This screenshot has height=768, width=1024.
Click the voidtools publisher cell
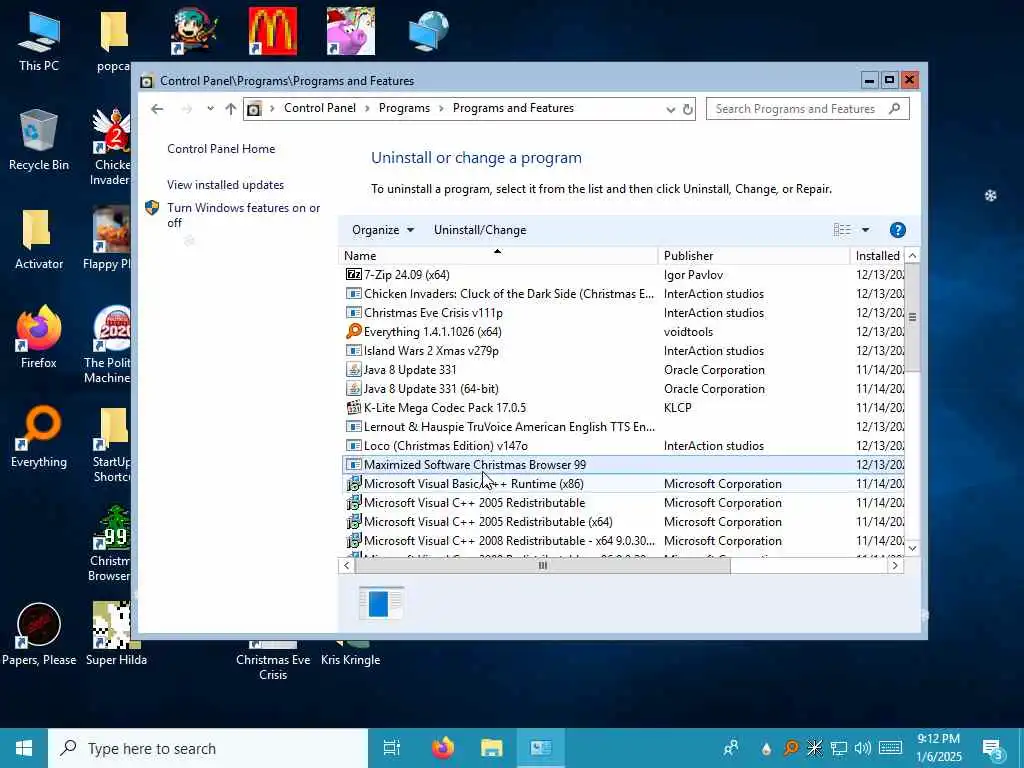click(688, 332)
